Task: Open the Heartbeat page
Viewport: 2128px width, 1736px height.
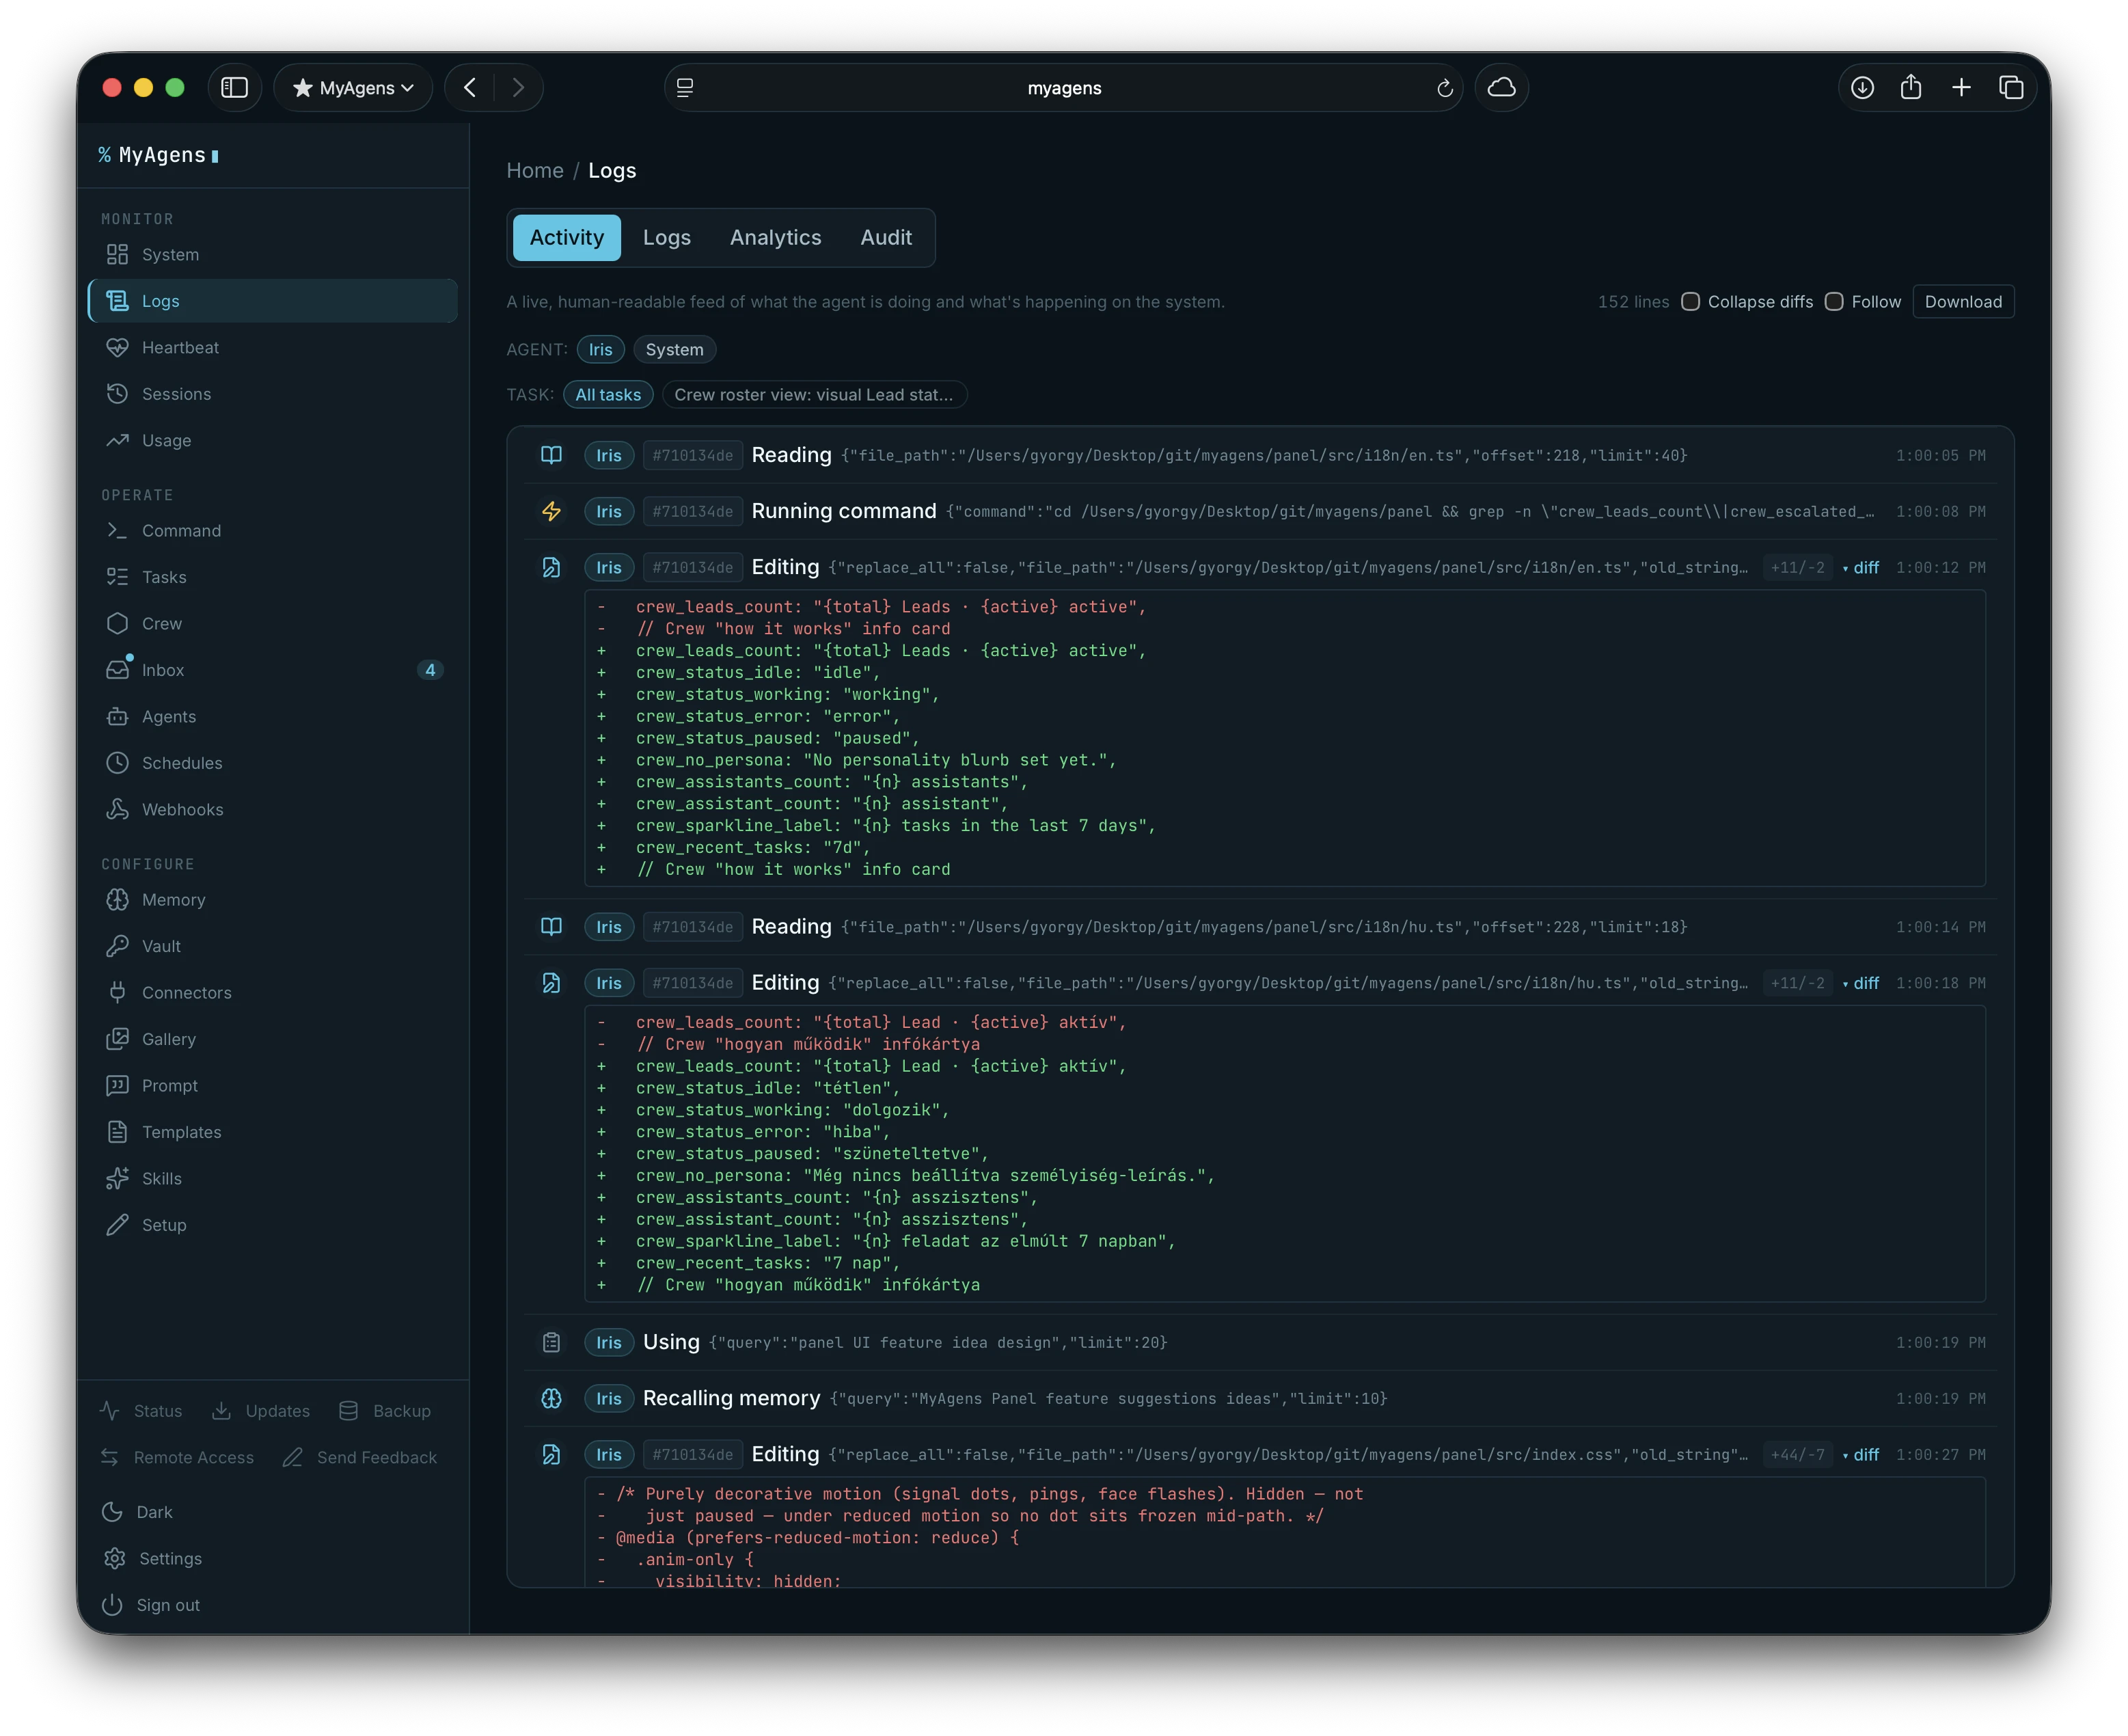Action: tap(272, 347)
